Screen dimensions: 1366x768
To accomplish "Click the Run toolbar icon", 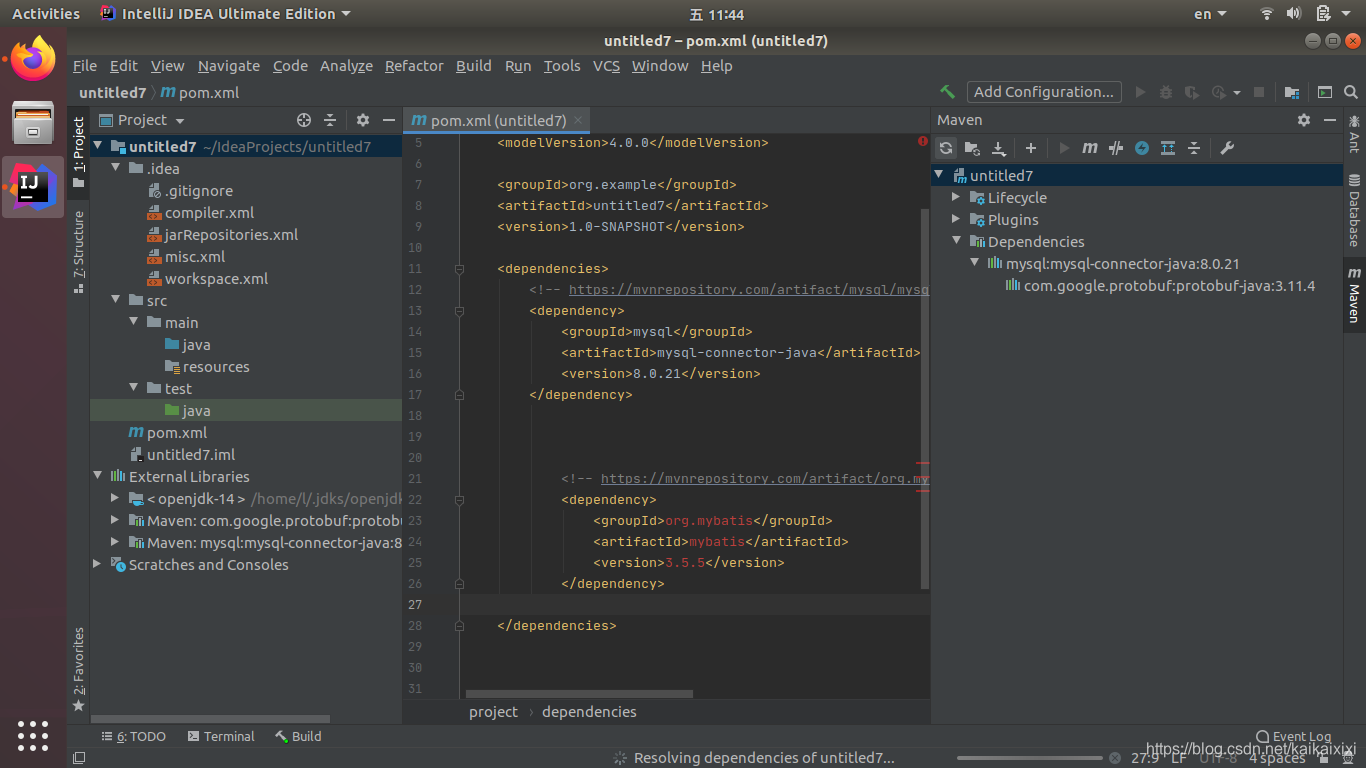I will coord(1140,92).
